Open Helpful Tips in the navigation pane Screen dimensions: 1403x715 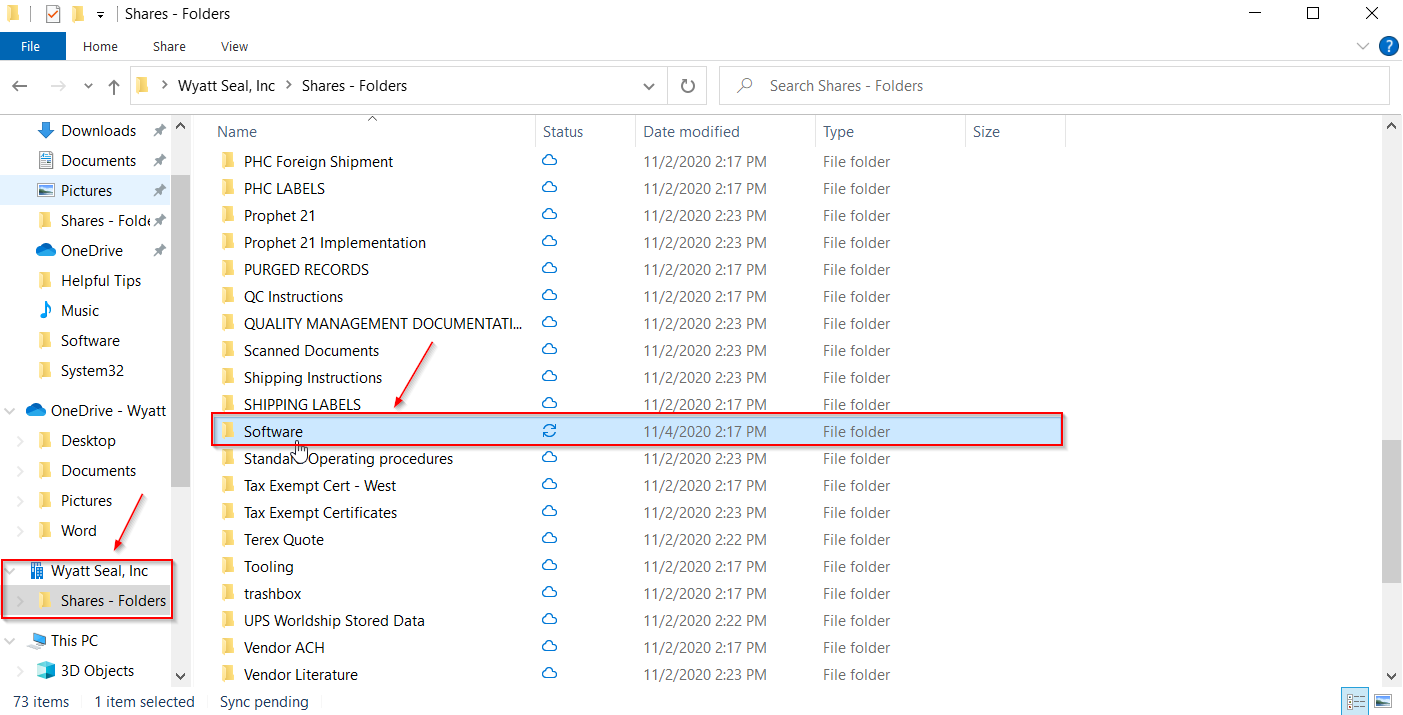click(101, 281)
